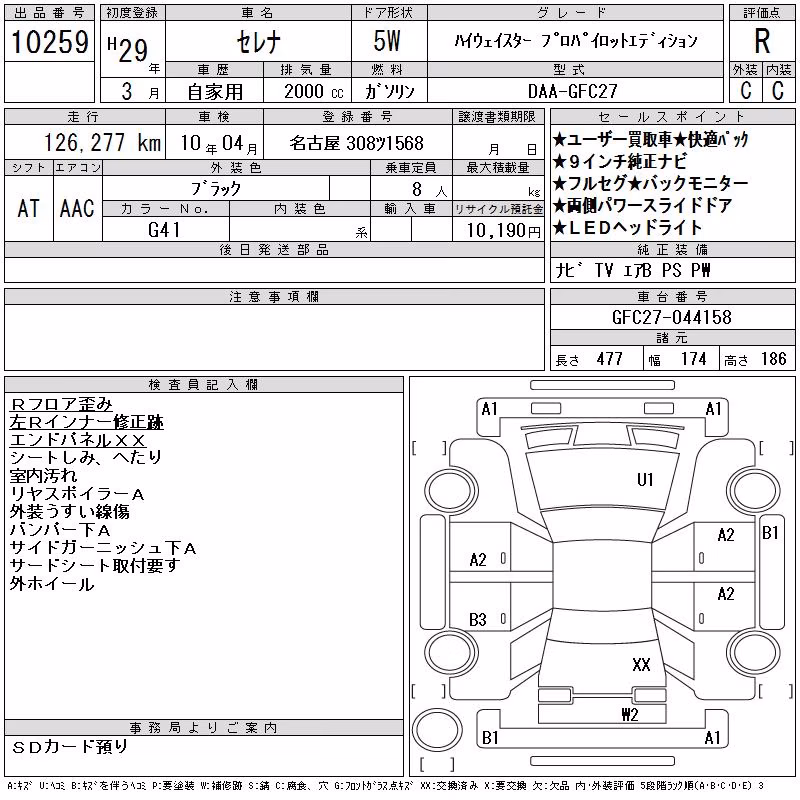Viewport: 800px width, 800px height.
Task: Select the fuel type ガソリン
Action: coord(389,91)
